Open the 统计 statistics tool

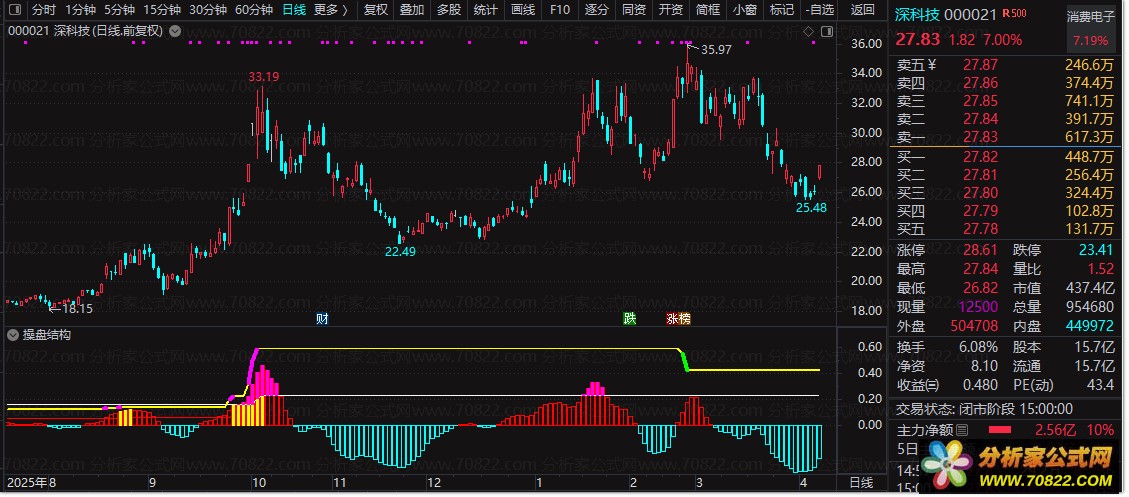(486, 10)
